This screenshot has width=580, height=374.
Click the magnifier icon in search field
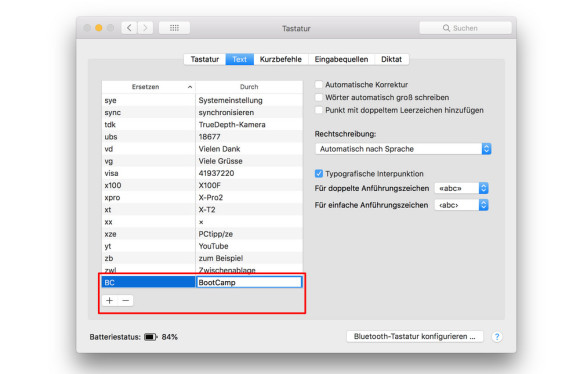pyautogui.click(x=446, y=28)
